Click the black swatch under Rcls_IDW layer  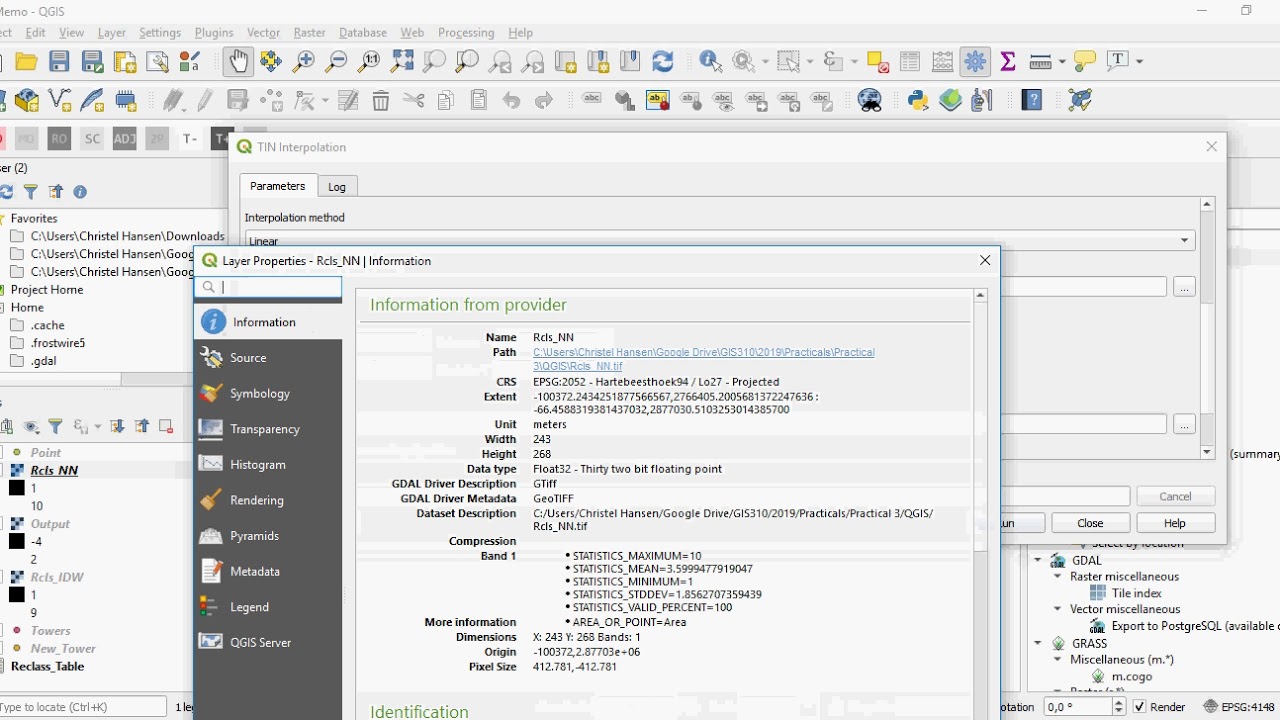(x=17, y=595)
